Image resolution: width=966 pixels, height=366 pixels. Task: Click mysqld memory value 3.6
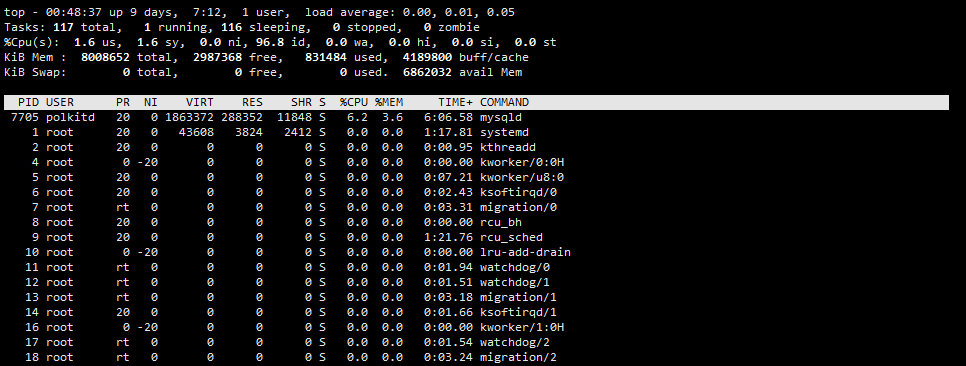coord(392,118)
